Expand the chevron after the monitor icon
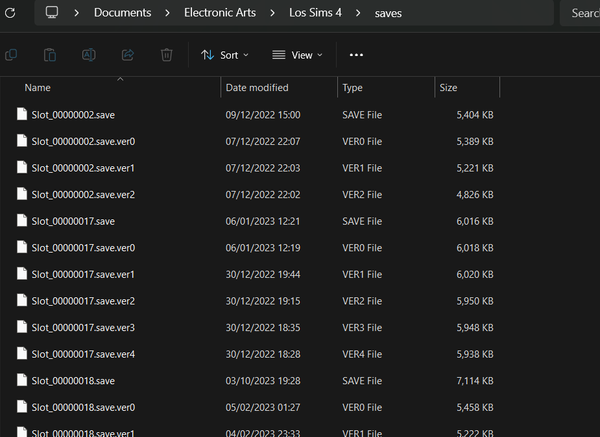 point(77,13)
